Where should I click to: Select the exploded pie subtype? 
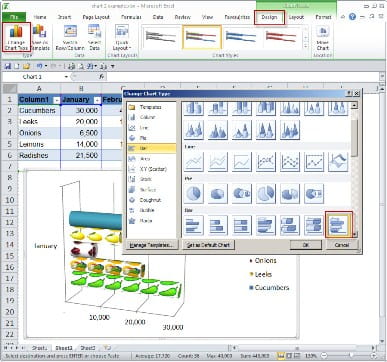point(266,193)
